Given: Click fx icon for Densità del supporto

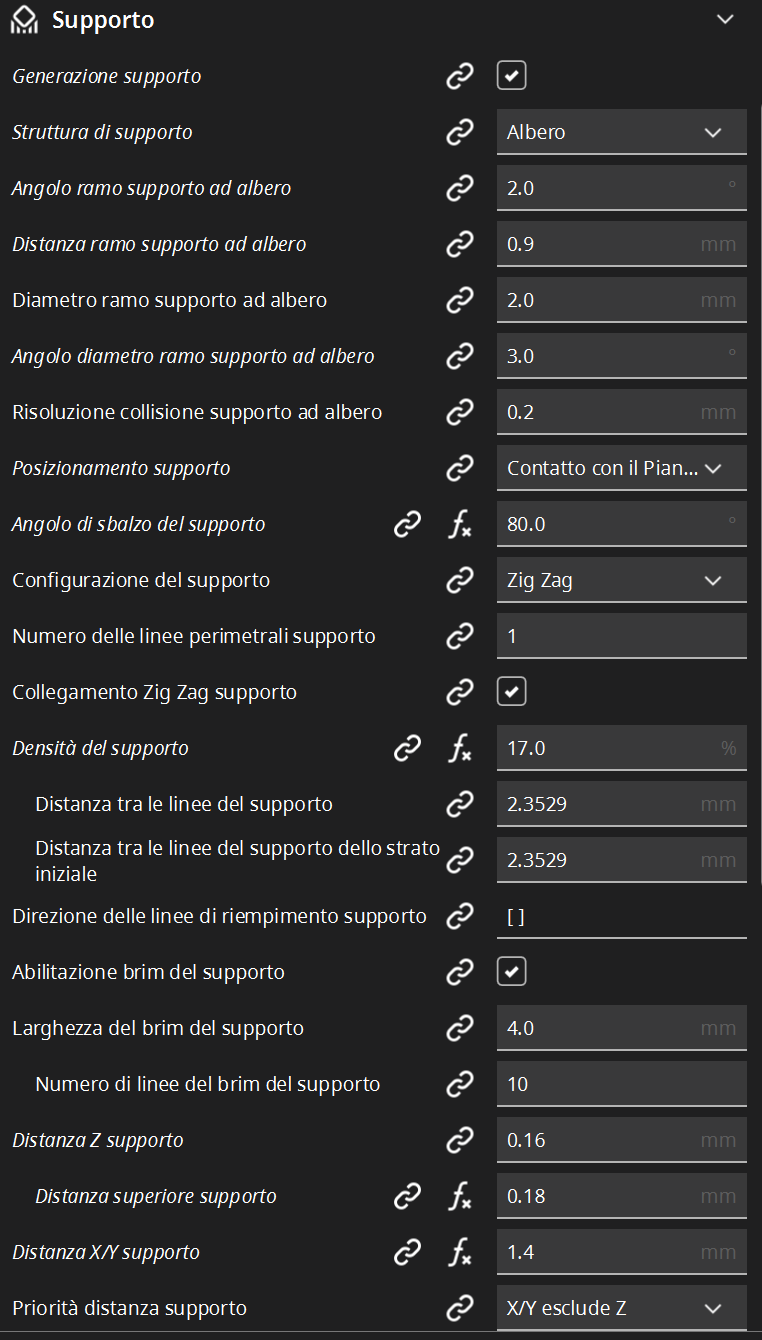Looking at the screenshot, I should tap(459, 748).
